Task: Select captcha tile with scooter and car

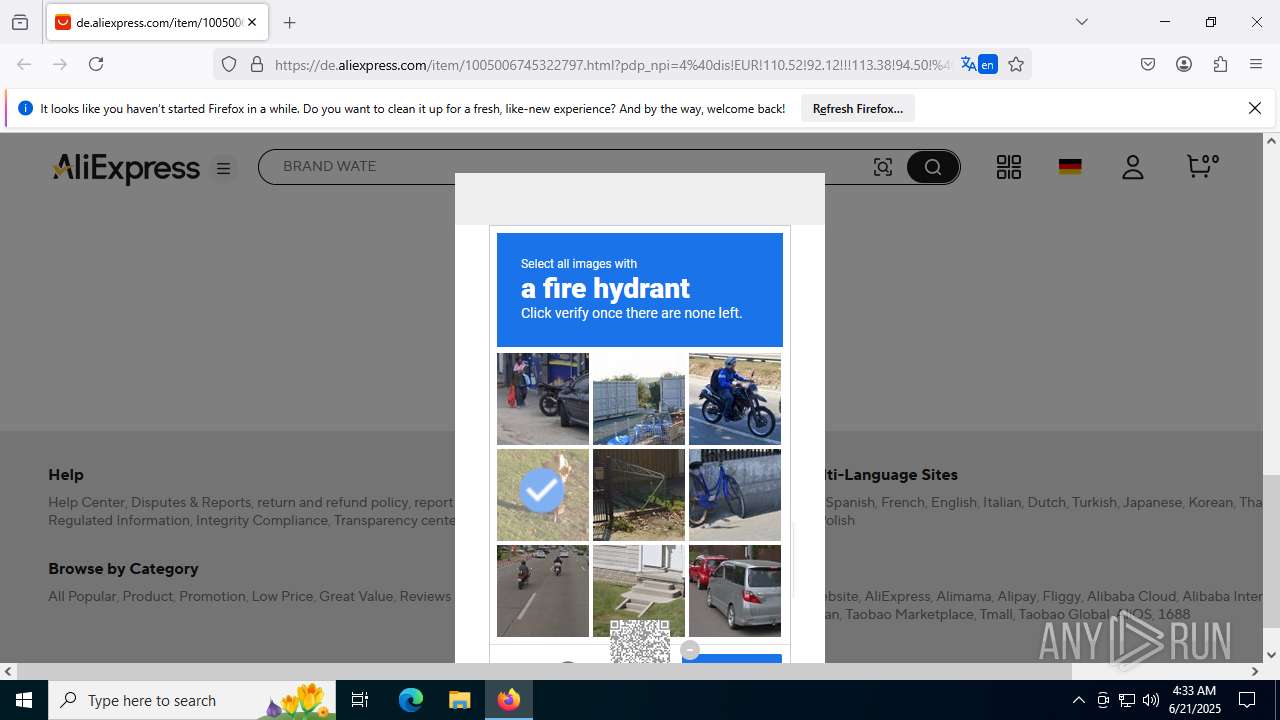Action: pos(543,399)
